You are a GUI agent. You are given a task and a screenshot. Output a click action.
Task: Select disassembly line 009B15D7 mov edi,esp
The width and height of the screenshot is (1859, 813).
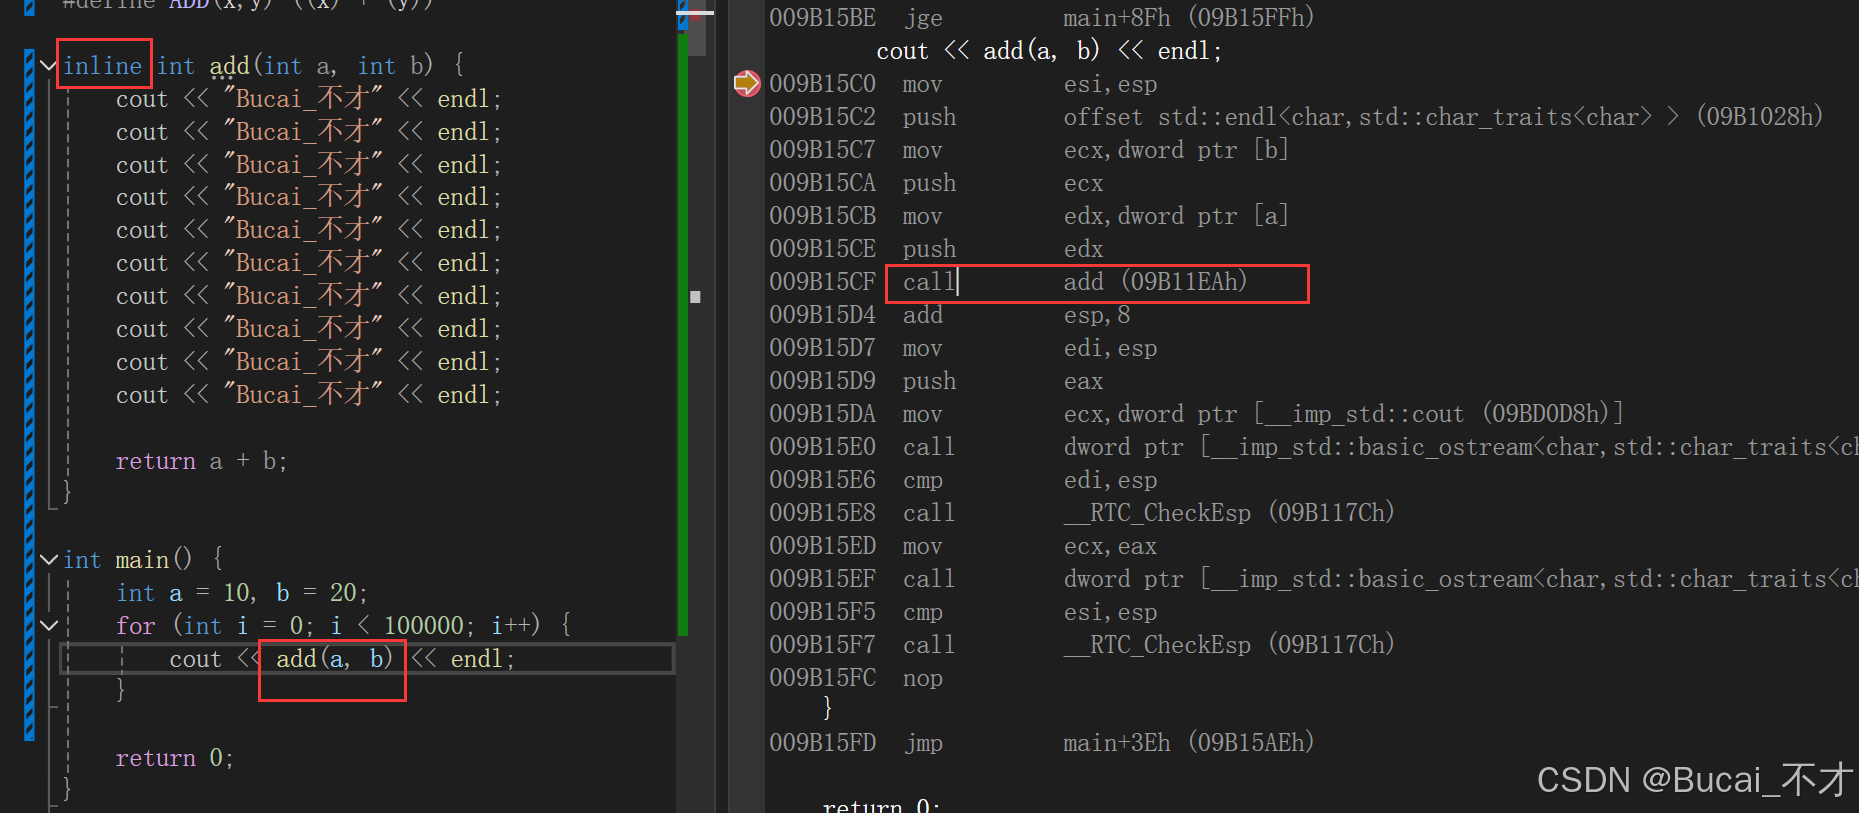pos(963,348)
